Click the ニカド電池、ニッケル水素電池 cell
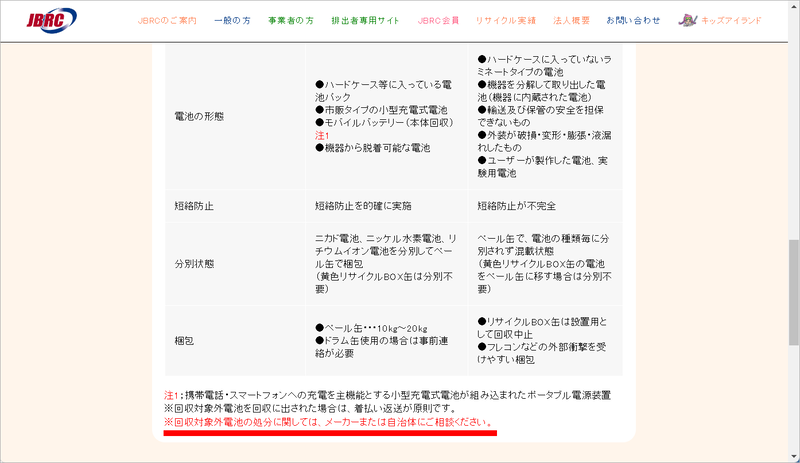 386,264
